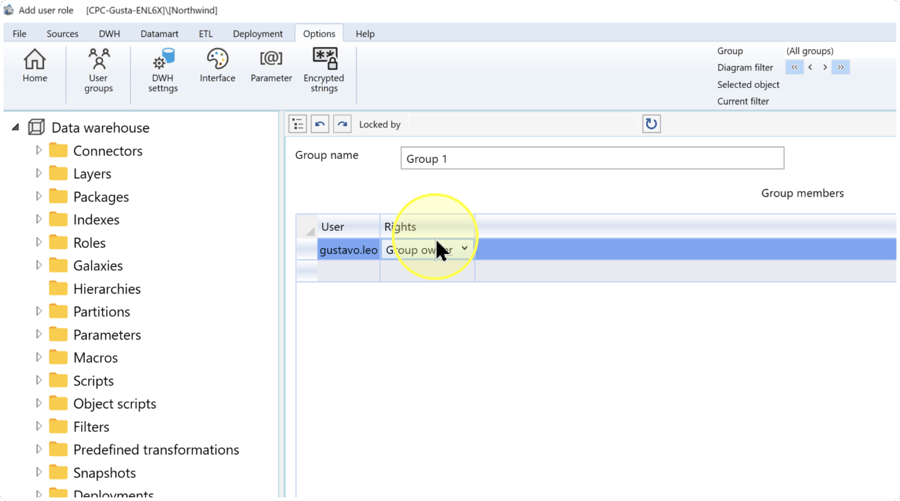Click the grid select-all corner cell
Image resolution: width=900 pixels, height=501 pixels.
pos(307,227)
